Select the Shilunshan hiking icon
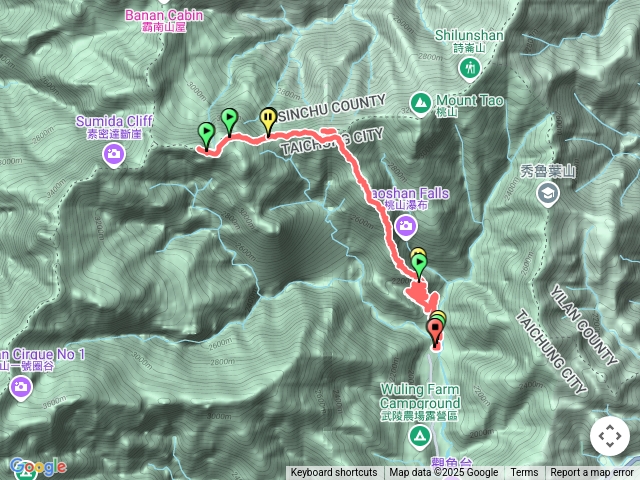 coord(470,69)
